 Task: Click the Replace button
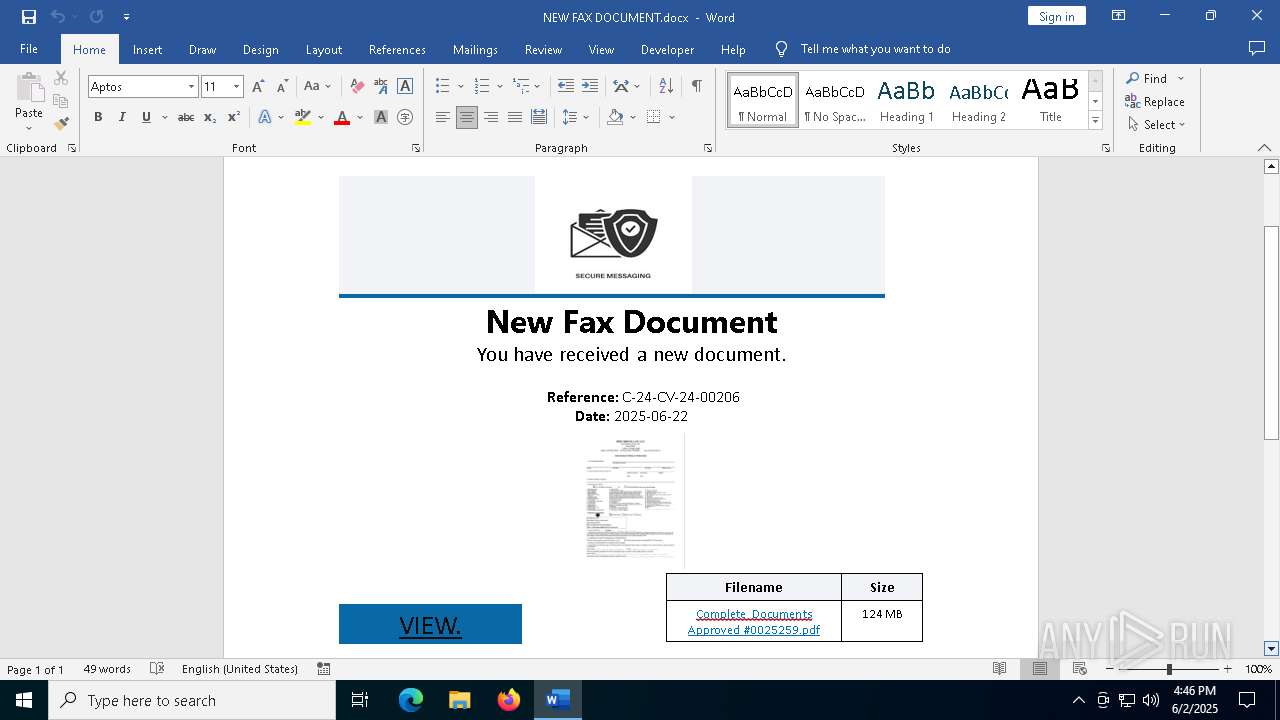(1155, 102)
